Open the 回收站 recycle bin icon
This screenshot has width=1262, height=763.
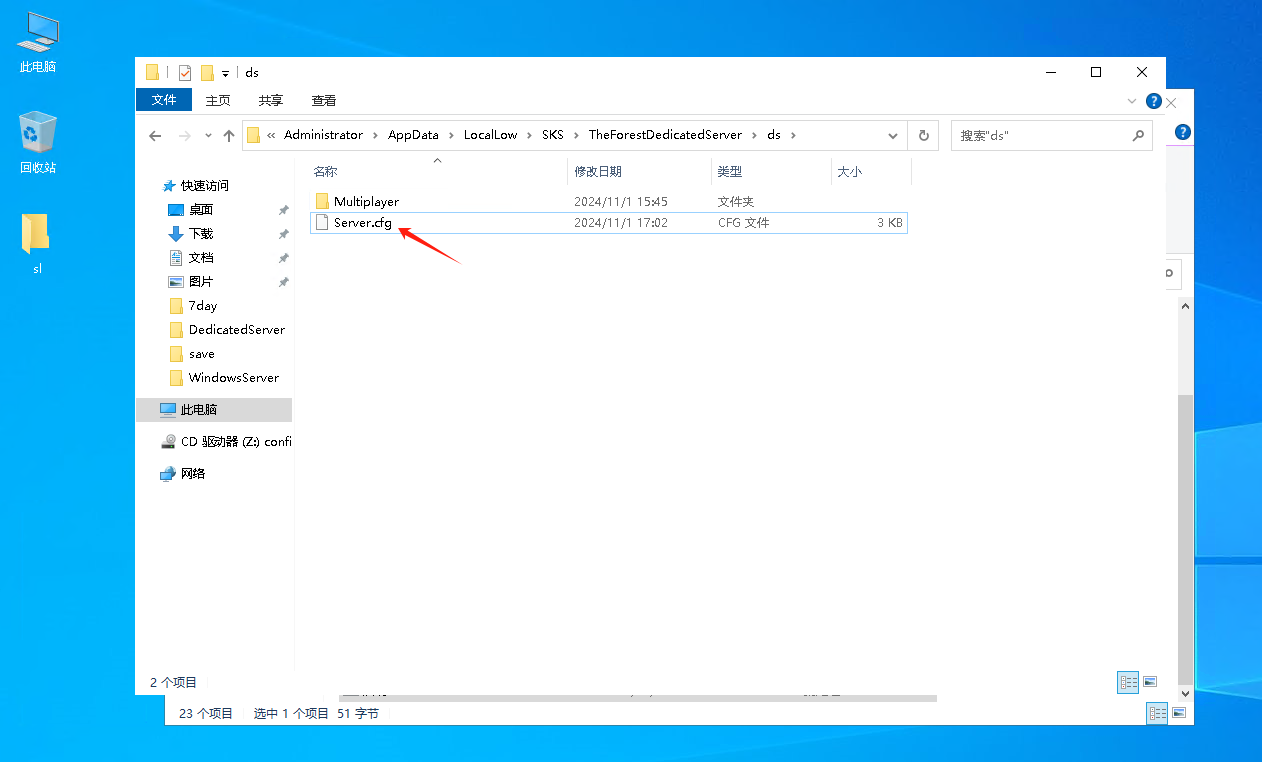click(38, 142)
